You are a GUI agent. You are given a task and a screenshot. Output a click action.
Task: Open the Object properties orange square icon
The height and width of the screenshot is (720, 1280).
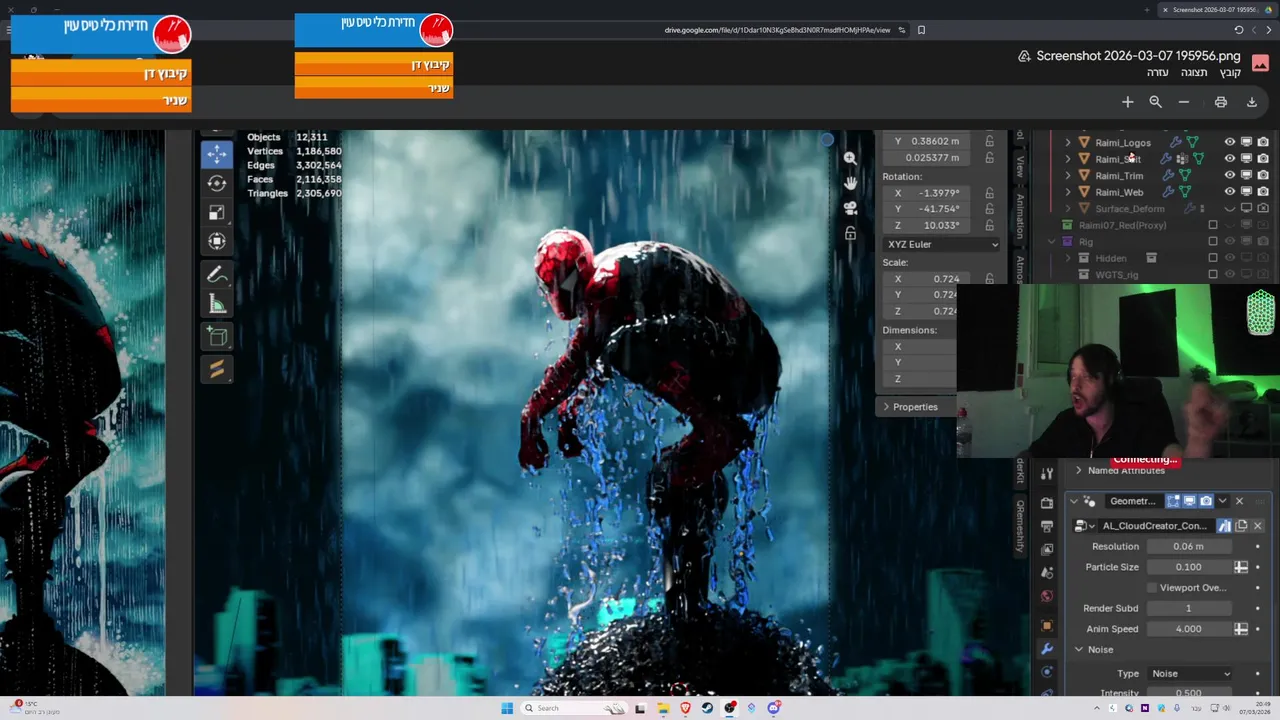coord(1047,625)
